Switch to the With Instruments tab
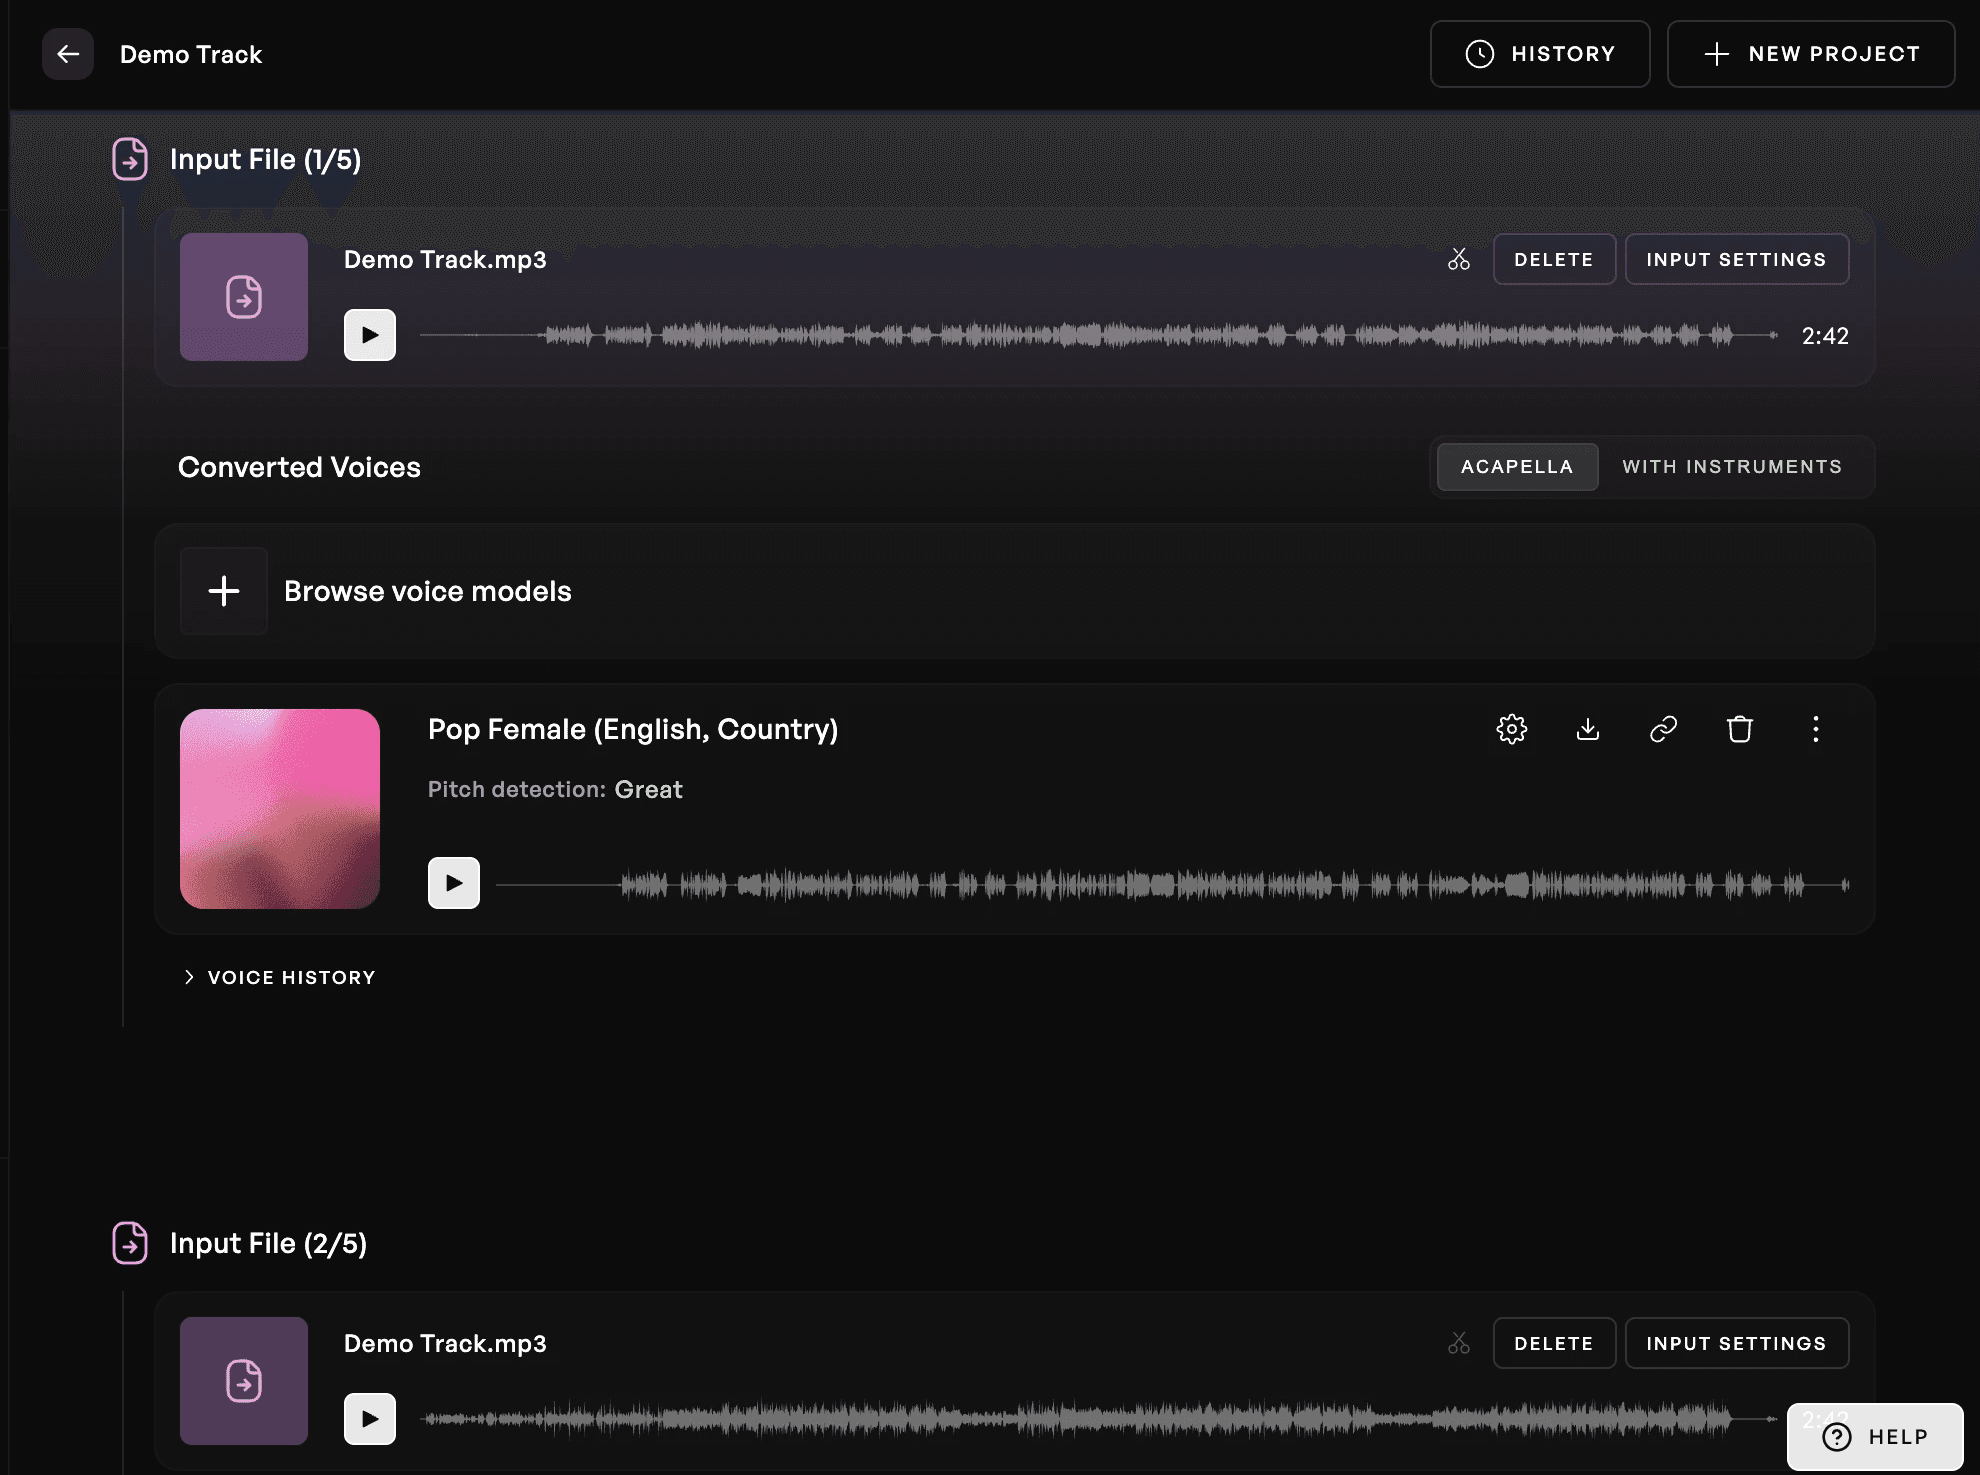Image resolution: width=1980 pixels, height=1475 pixels. coord(1732,467)
